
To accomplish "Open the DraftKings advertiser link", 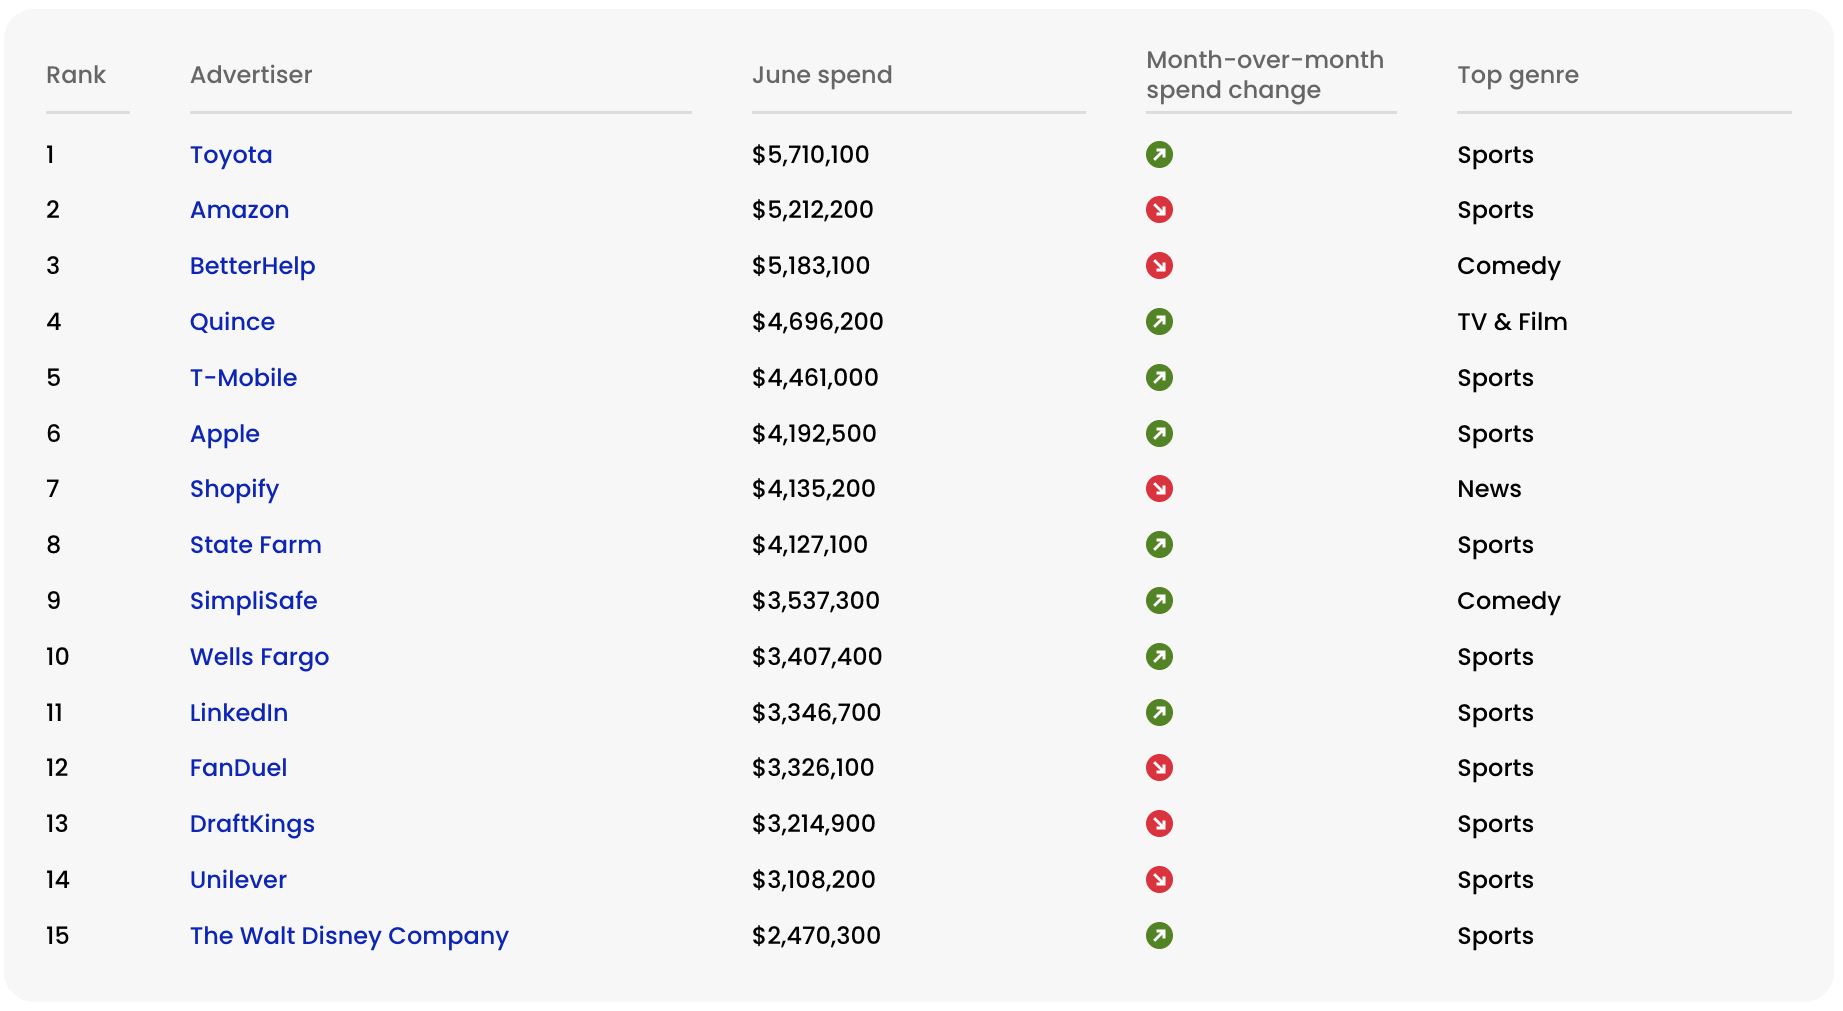I will [x=252, y=824].
